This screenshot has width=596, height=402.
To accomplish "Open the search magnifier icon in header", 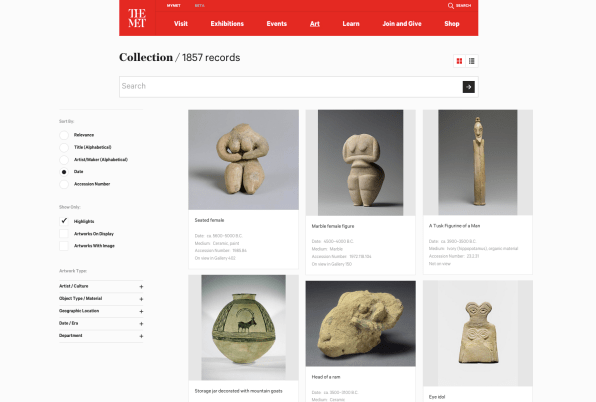I will click(450, 6).
